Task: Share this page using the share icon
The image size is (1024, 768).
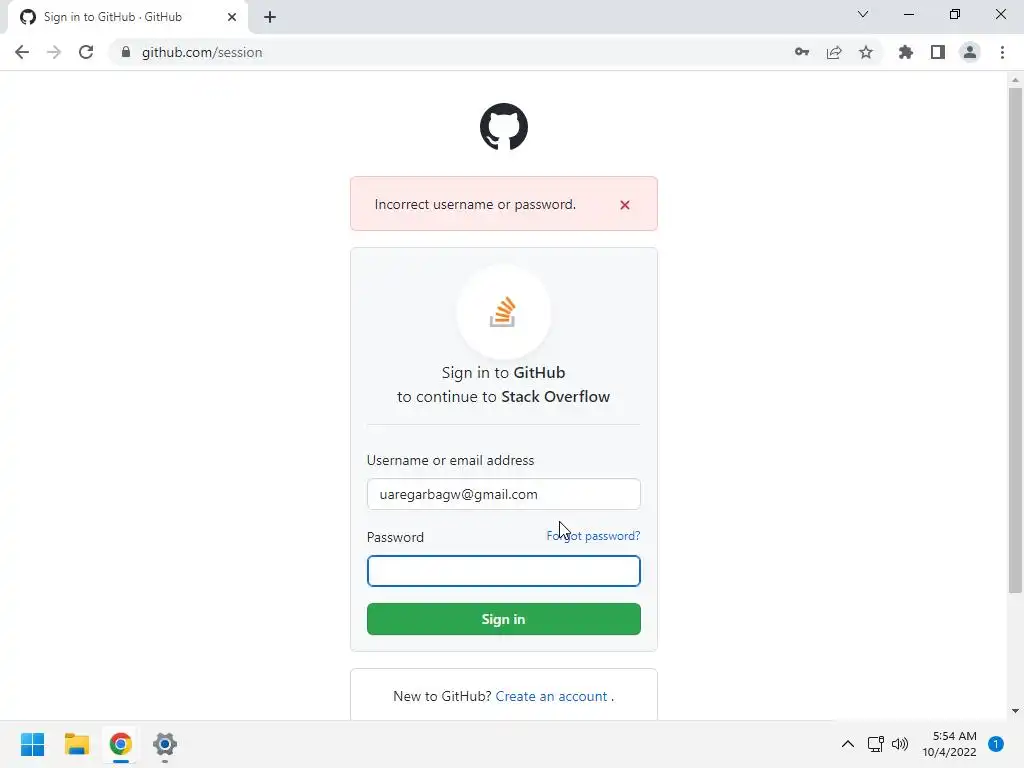Action: tap(834, 52)
